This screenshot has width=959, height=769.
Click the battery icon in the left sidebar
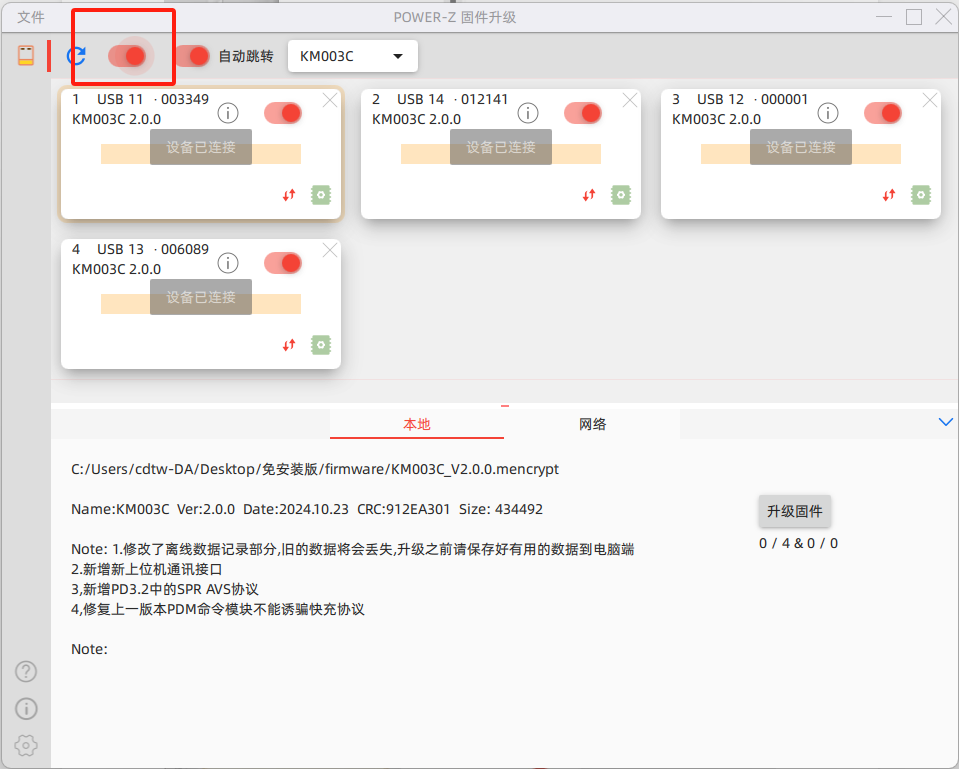pos(25,55)
